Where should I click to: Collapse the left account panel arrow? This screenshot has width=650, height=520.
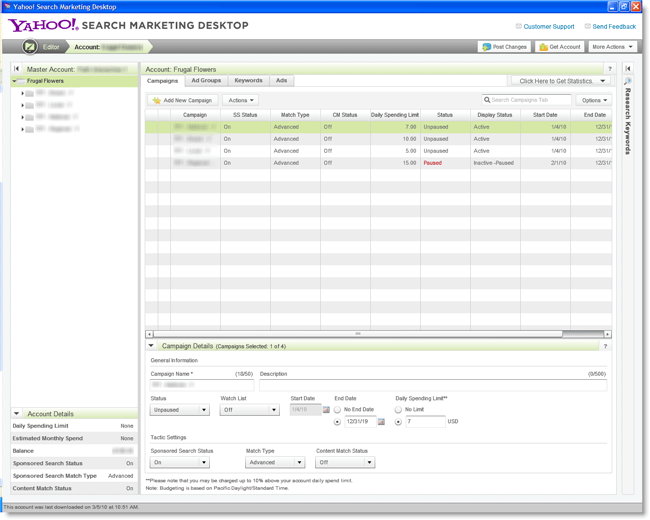tap(17, 69)
